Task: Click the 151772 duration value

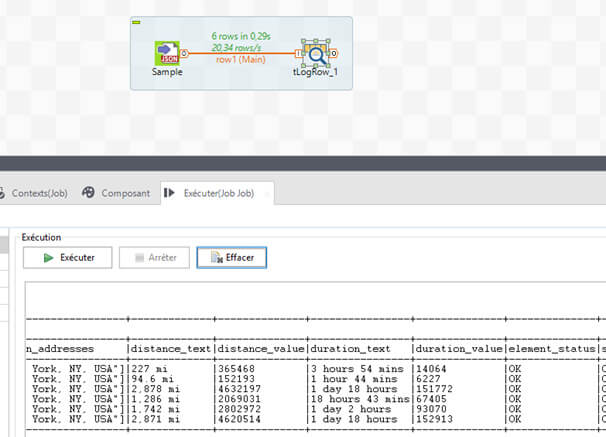Action: pos(434,389)
